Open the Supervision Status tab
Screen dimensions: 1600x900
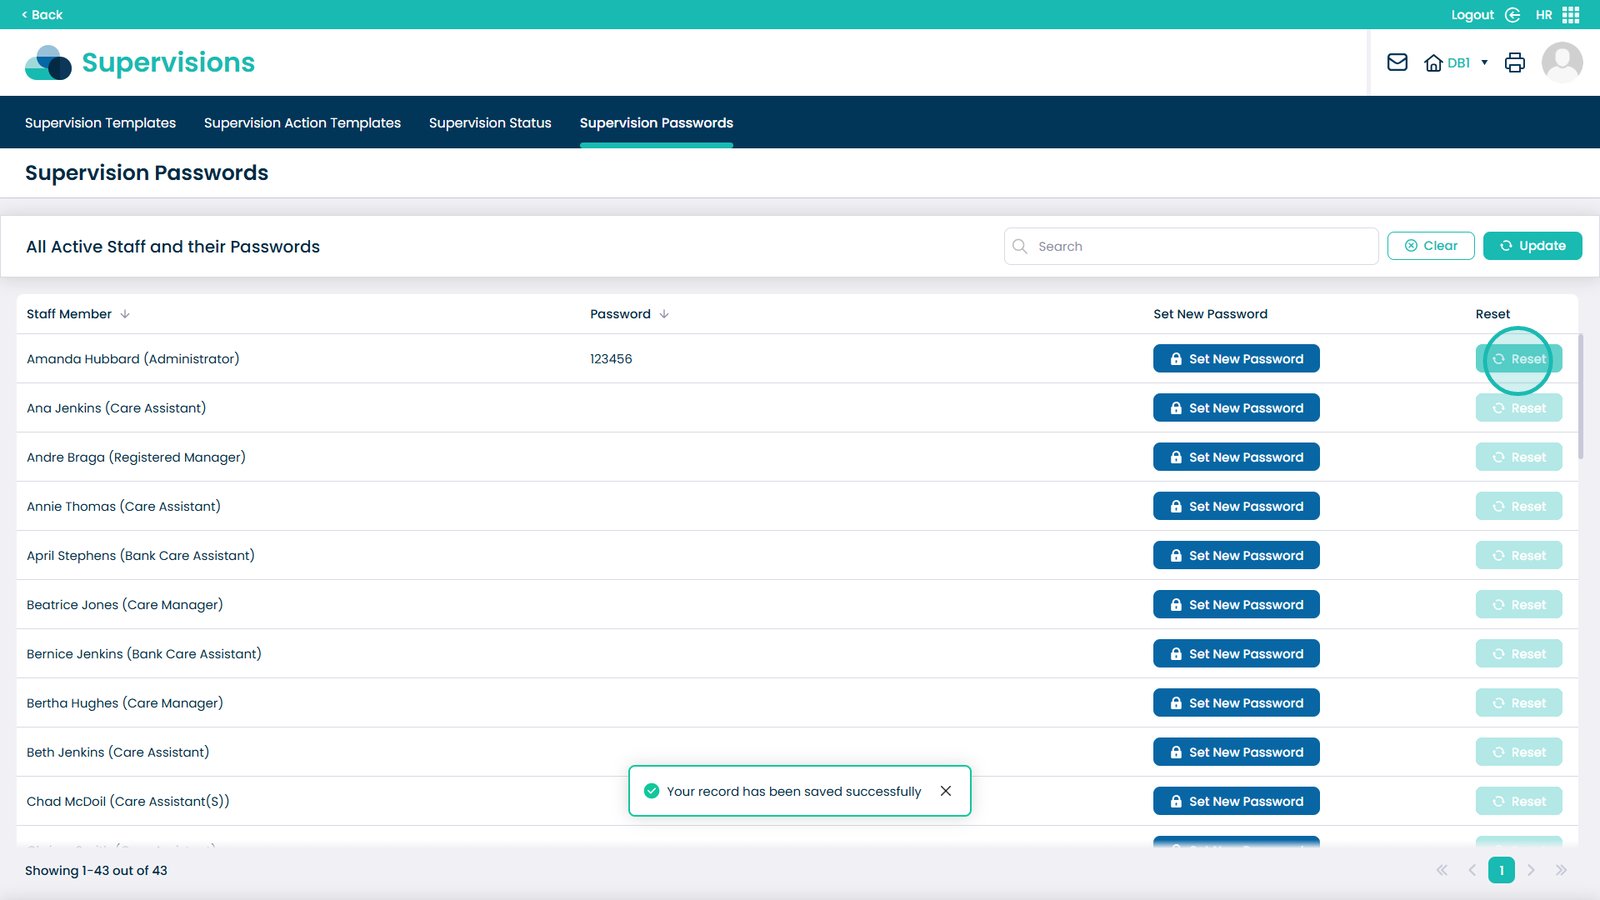pyautogui.click(x=490, y=123)
